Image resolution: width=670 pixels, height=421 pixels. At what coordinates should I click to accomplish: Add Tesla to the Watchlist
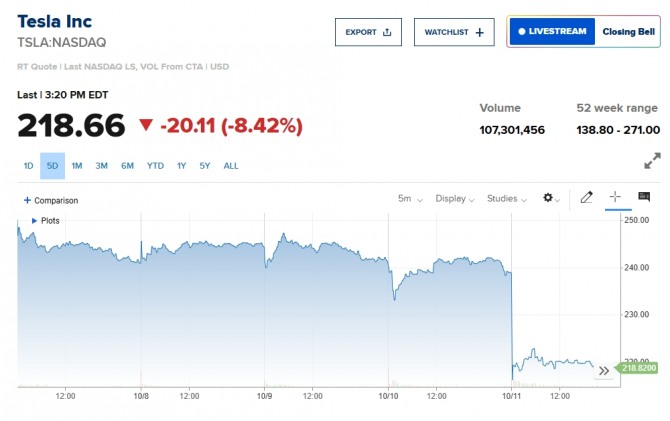[454, 32]
